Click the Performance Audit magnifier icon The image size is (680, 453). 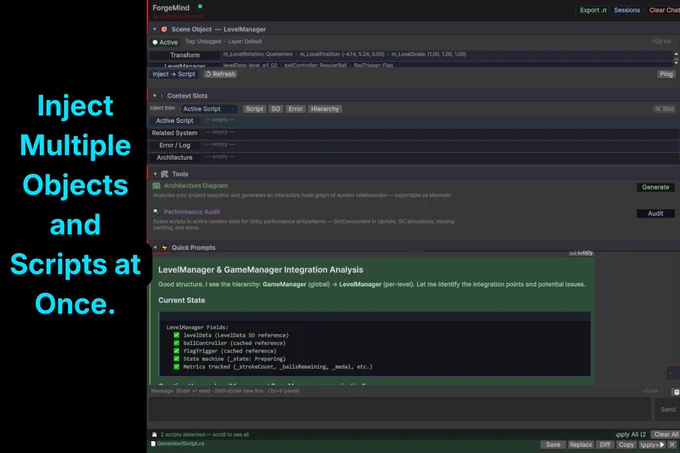156,212
